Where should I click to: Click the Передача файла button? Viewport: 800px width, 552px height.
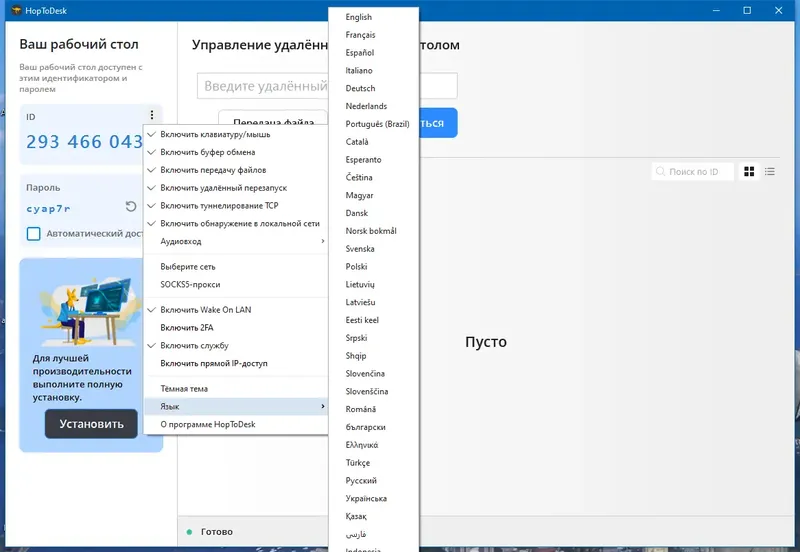(x=273, y=118)
